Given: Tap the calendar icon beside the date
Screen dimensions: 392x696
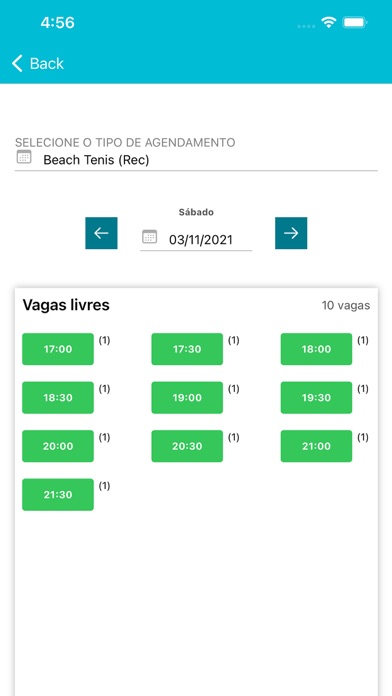Looking at the screenshot, I should tap(150, 237).
